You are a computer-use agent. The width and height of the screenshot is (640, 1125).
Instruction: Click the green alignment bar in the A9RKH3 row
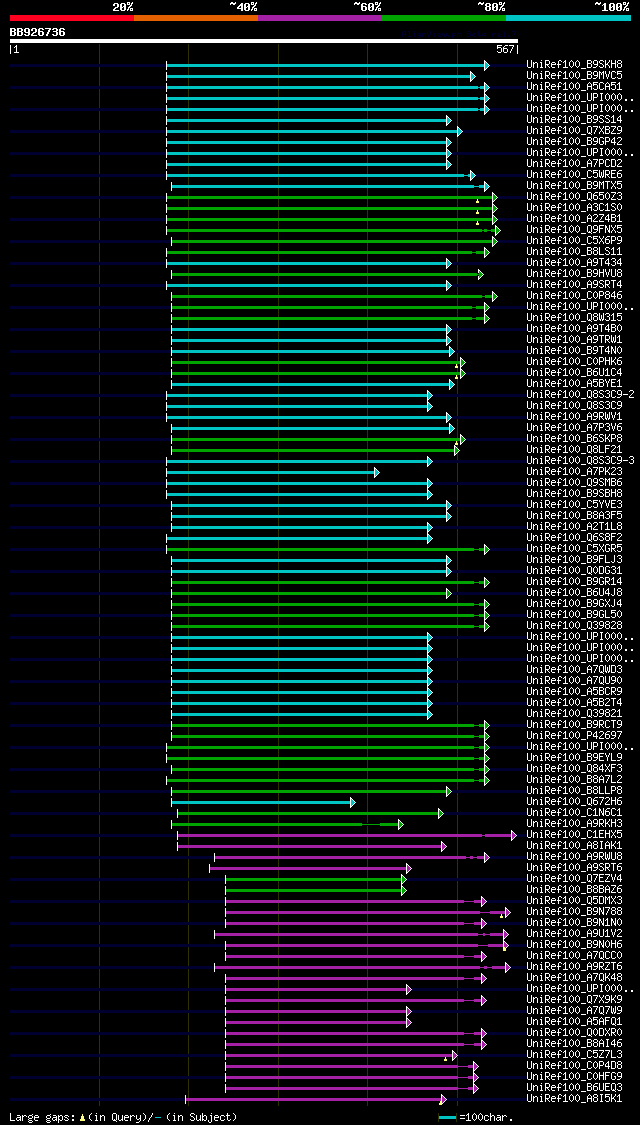(288, 824)
